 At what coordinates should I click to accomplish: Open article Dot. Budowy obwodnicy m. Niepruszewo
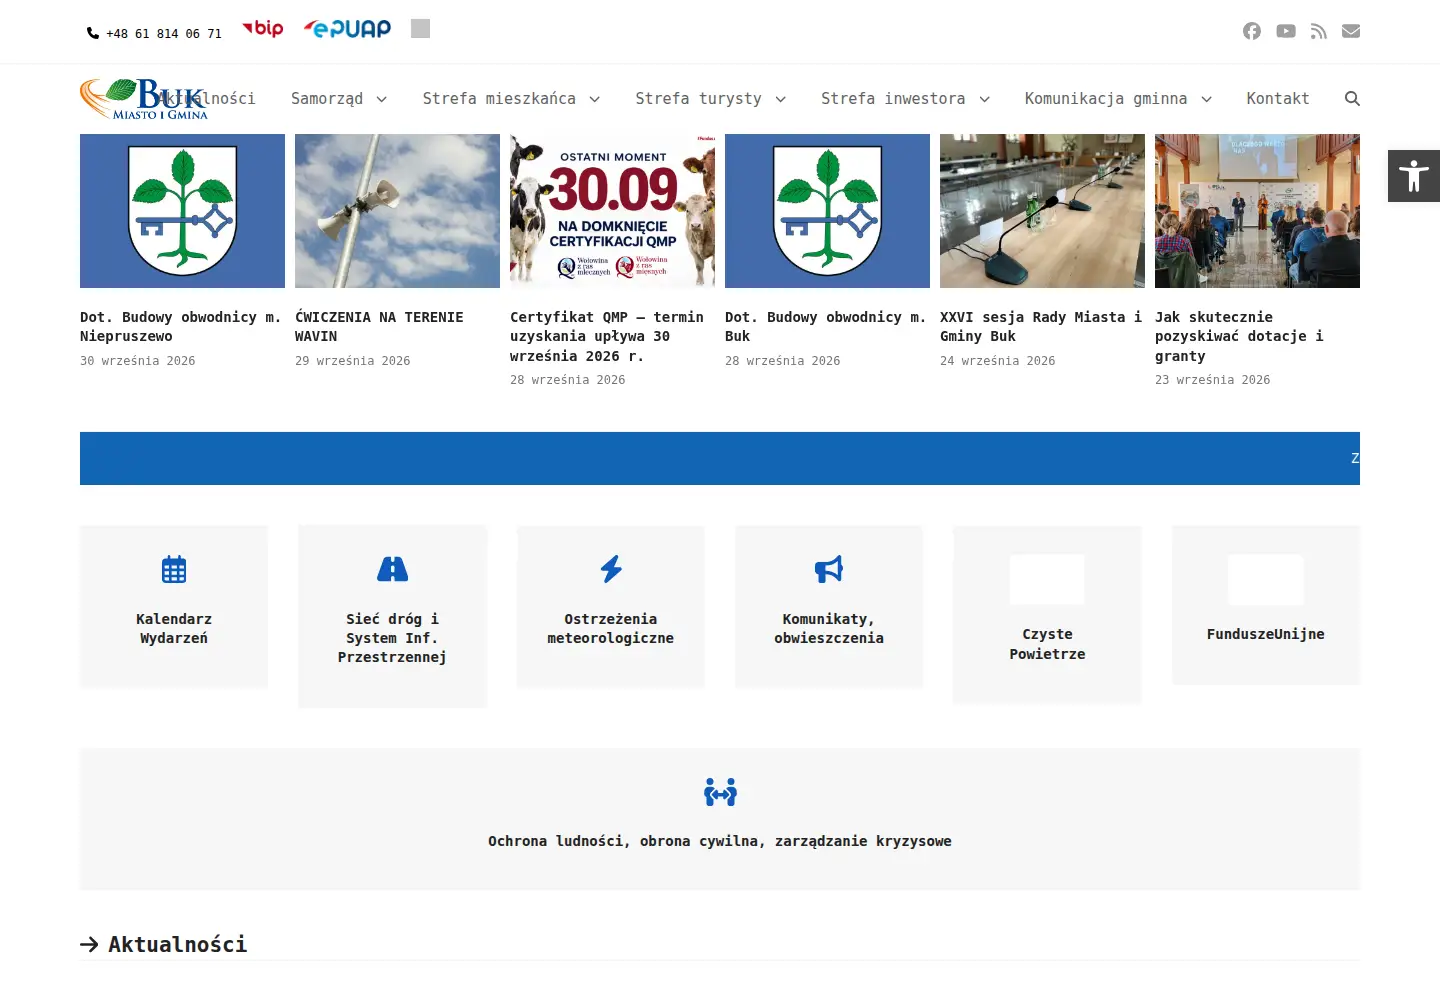[x=180, y=327]
